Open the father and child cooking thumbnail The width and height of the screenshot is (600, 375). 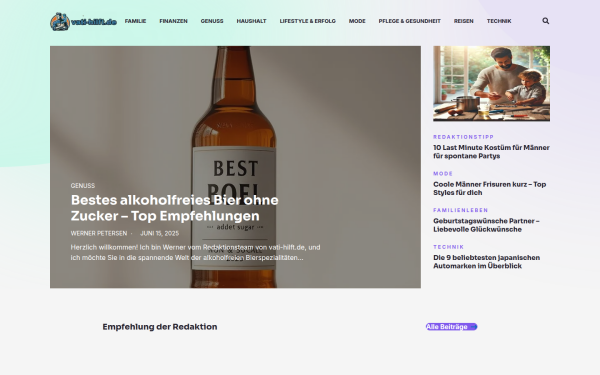coord(492,83)
